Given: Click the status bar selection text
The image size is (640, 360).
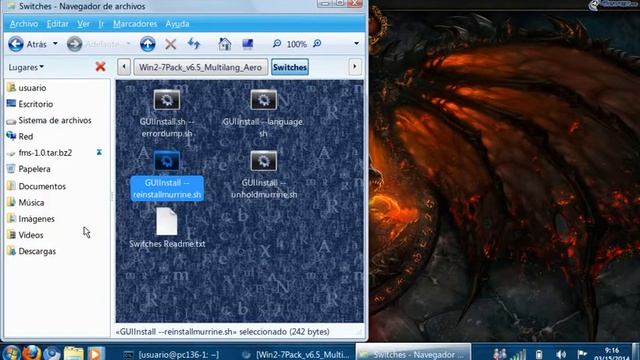Looking at the screenshot, I should point(223,332).
